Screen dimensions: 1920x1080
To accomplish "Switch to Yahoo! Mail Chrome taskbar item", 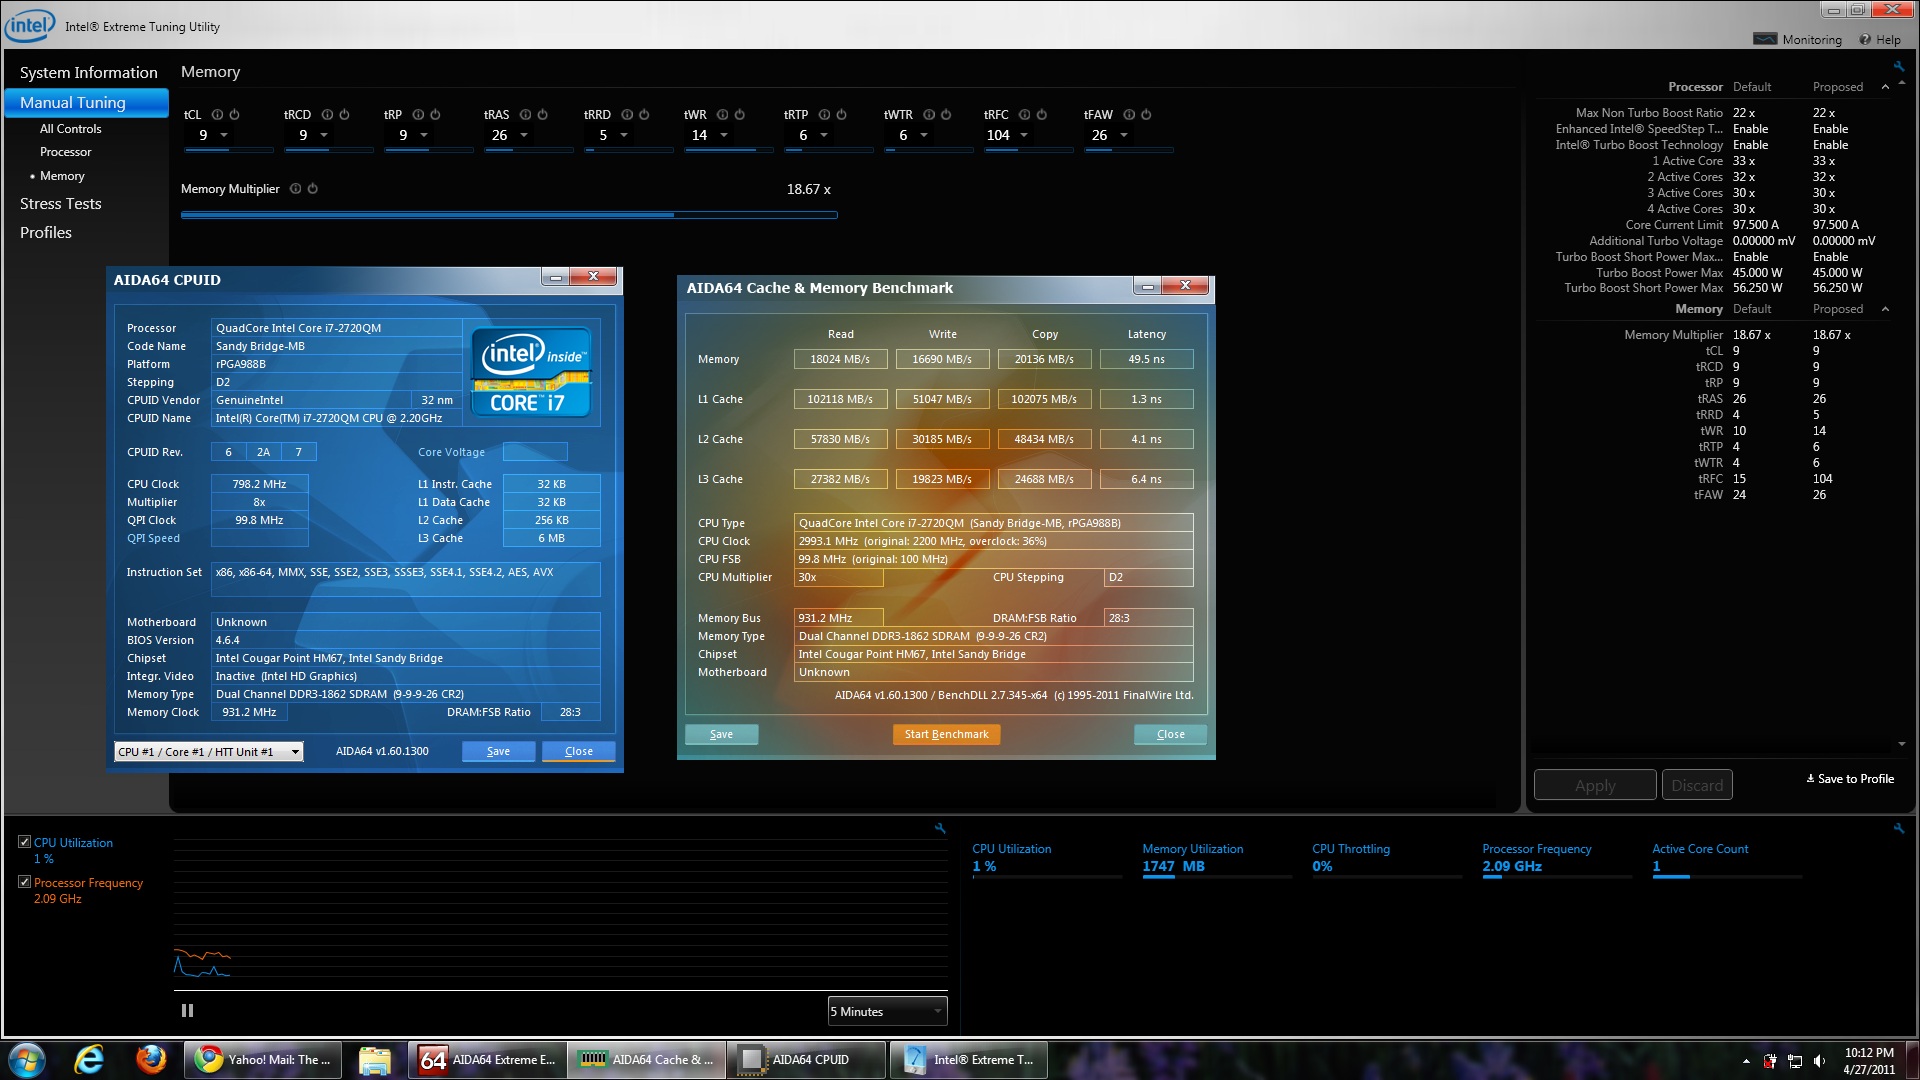I will 264,1060.
